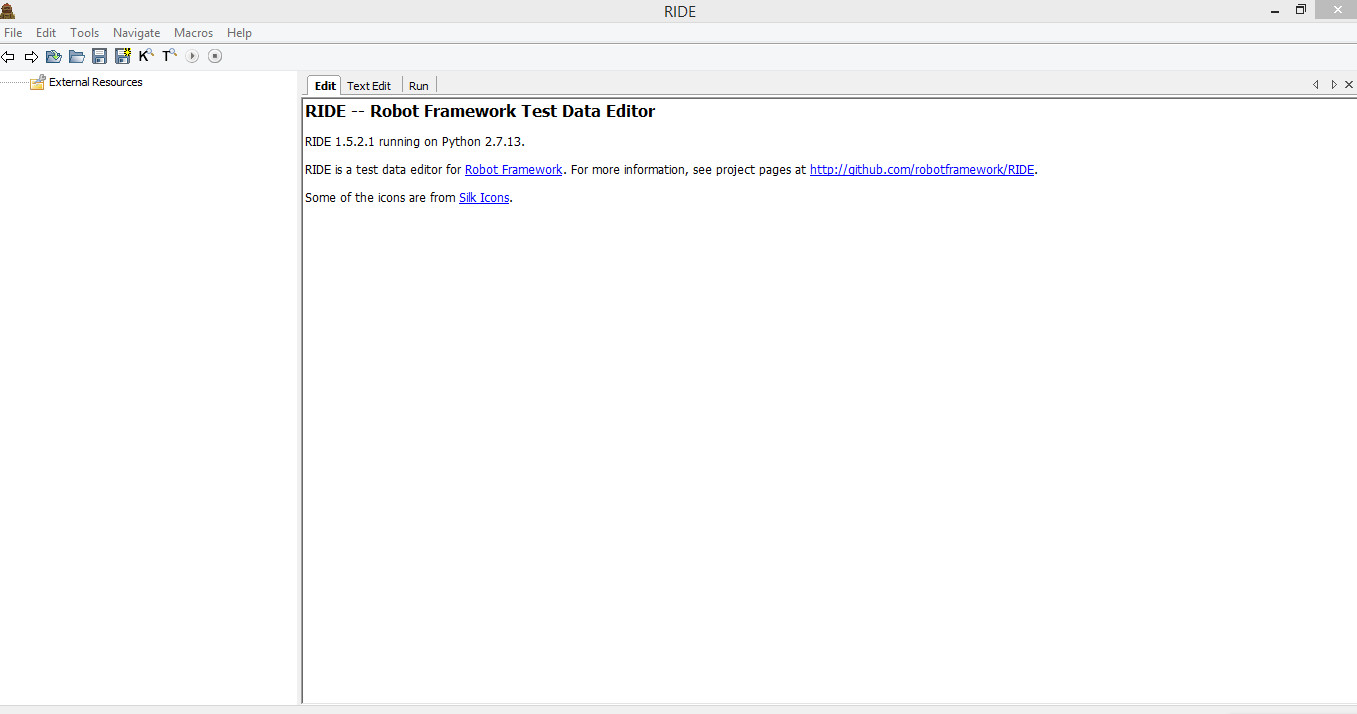Open the Navigate menu
Viewport: 1357px width, 714px height.
(x=136, y=33)
